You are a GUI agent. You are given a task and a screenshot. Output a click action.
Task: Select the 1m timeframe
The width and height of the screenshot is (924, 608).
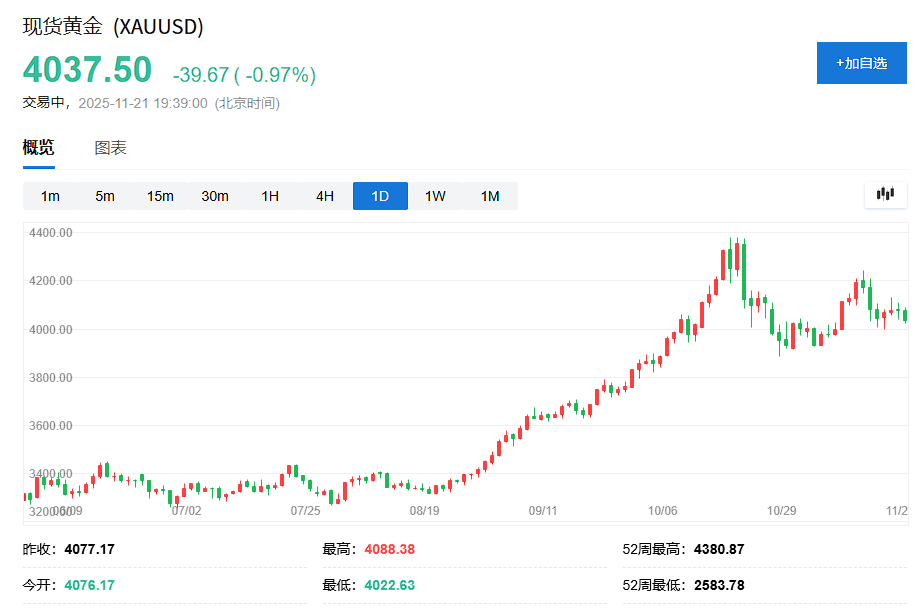tap(50, 195)
